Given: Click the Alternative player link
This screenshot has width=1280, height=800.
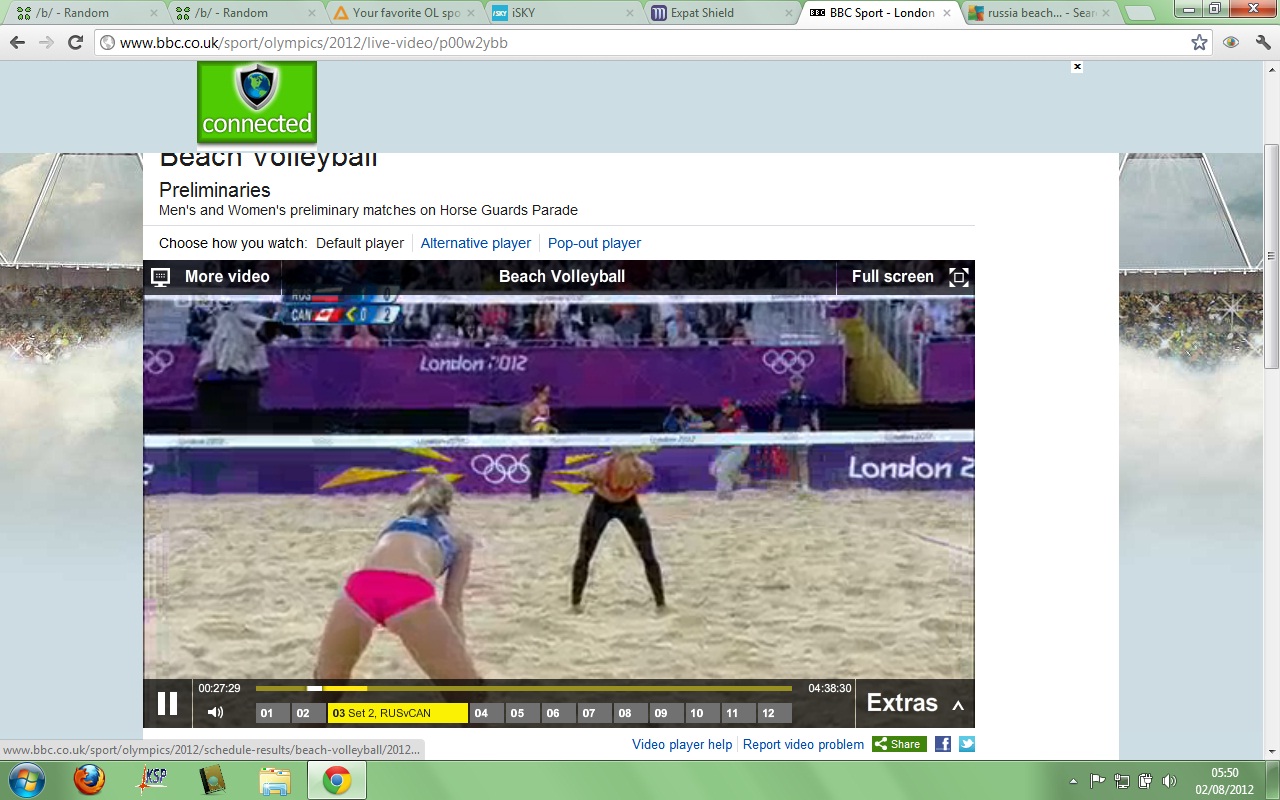Looking at the screenshot, I should (476, 243).
